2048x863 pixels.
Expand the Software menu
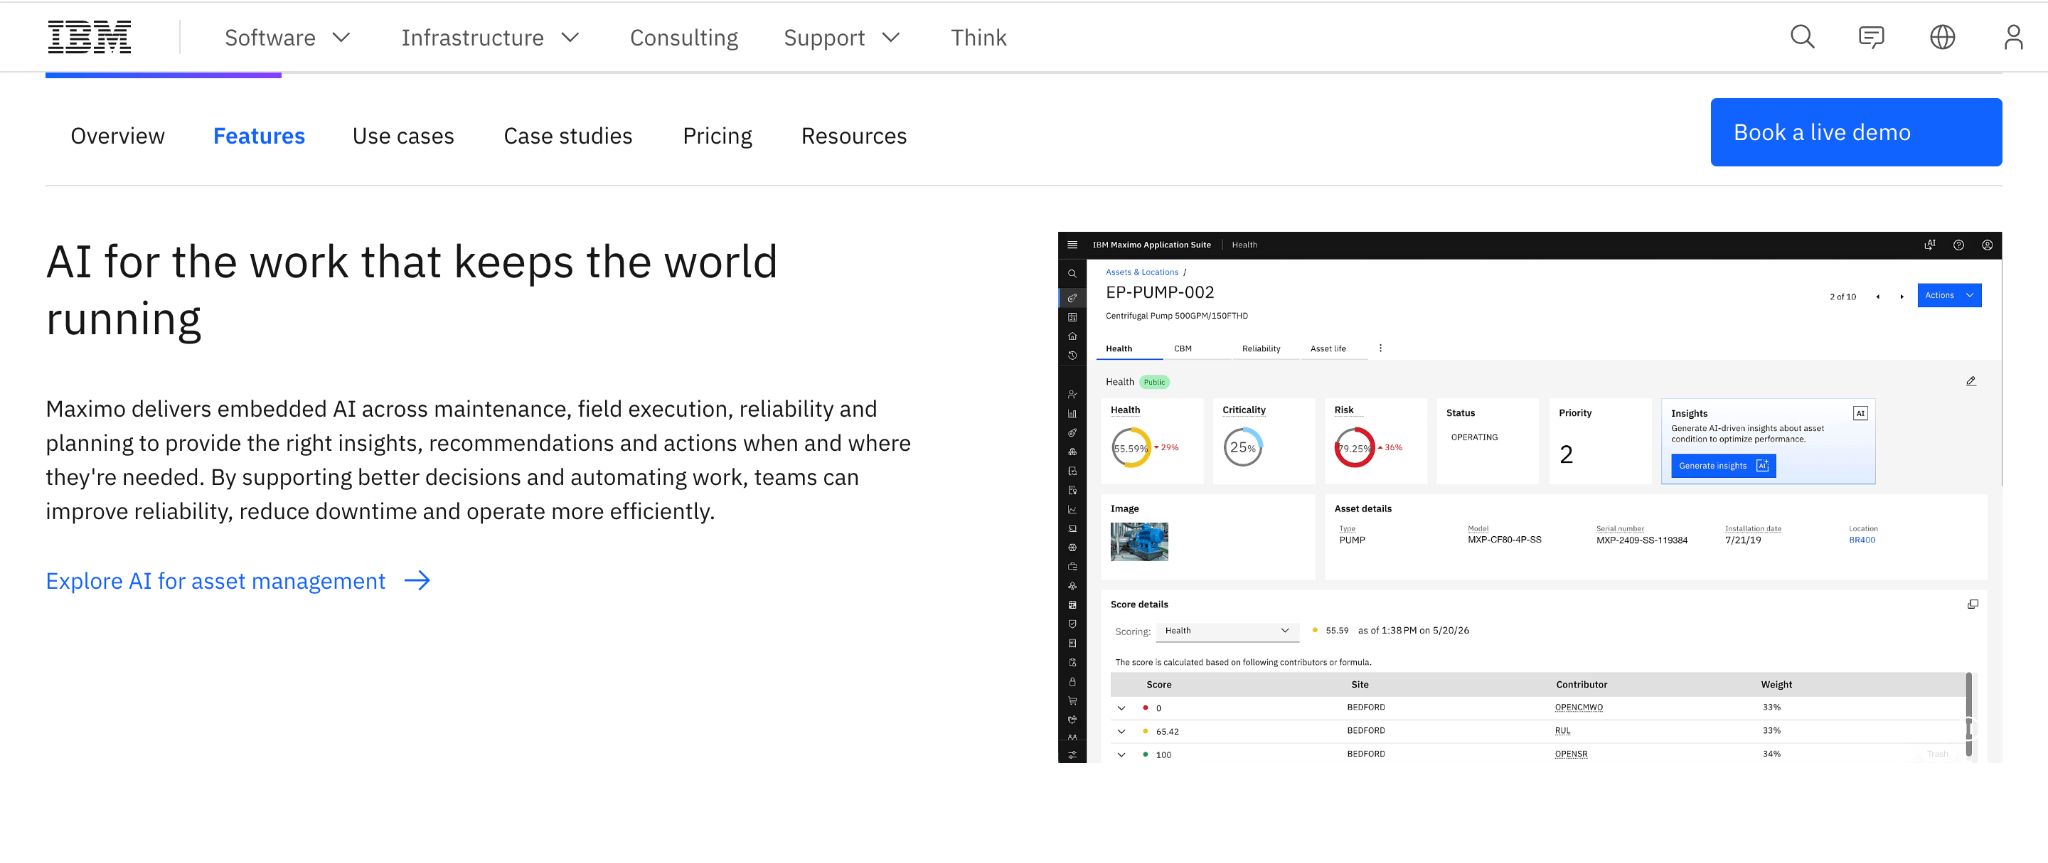pos(287,38)
